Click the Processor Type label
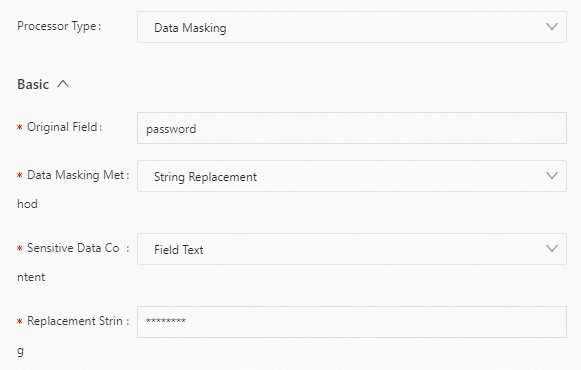 pyautogui.click(x=59, y=27)
